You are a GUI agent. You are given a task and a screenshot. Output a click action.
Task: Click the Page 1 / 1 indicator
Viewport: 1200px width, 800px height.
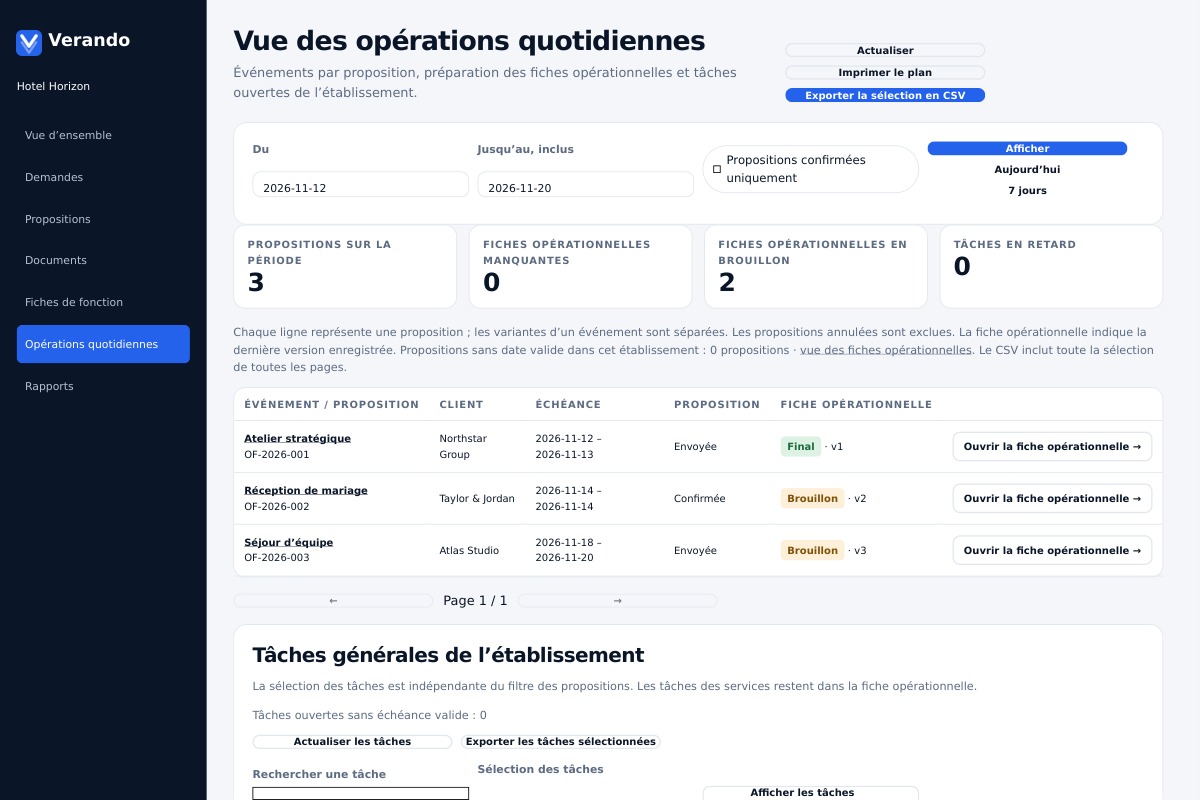pyautogui.click(x=475, y=601)
